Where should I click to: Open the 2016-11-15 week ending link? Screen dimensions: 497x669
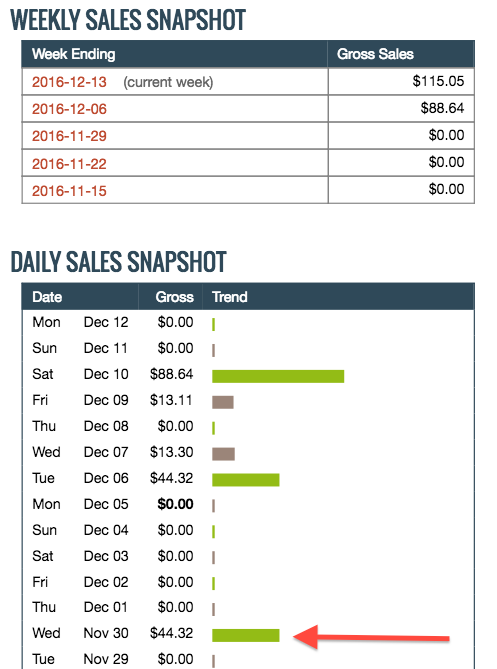(x=69, y=191)
